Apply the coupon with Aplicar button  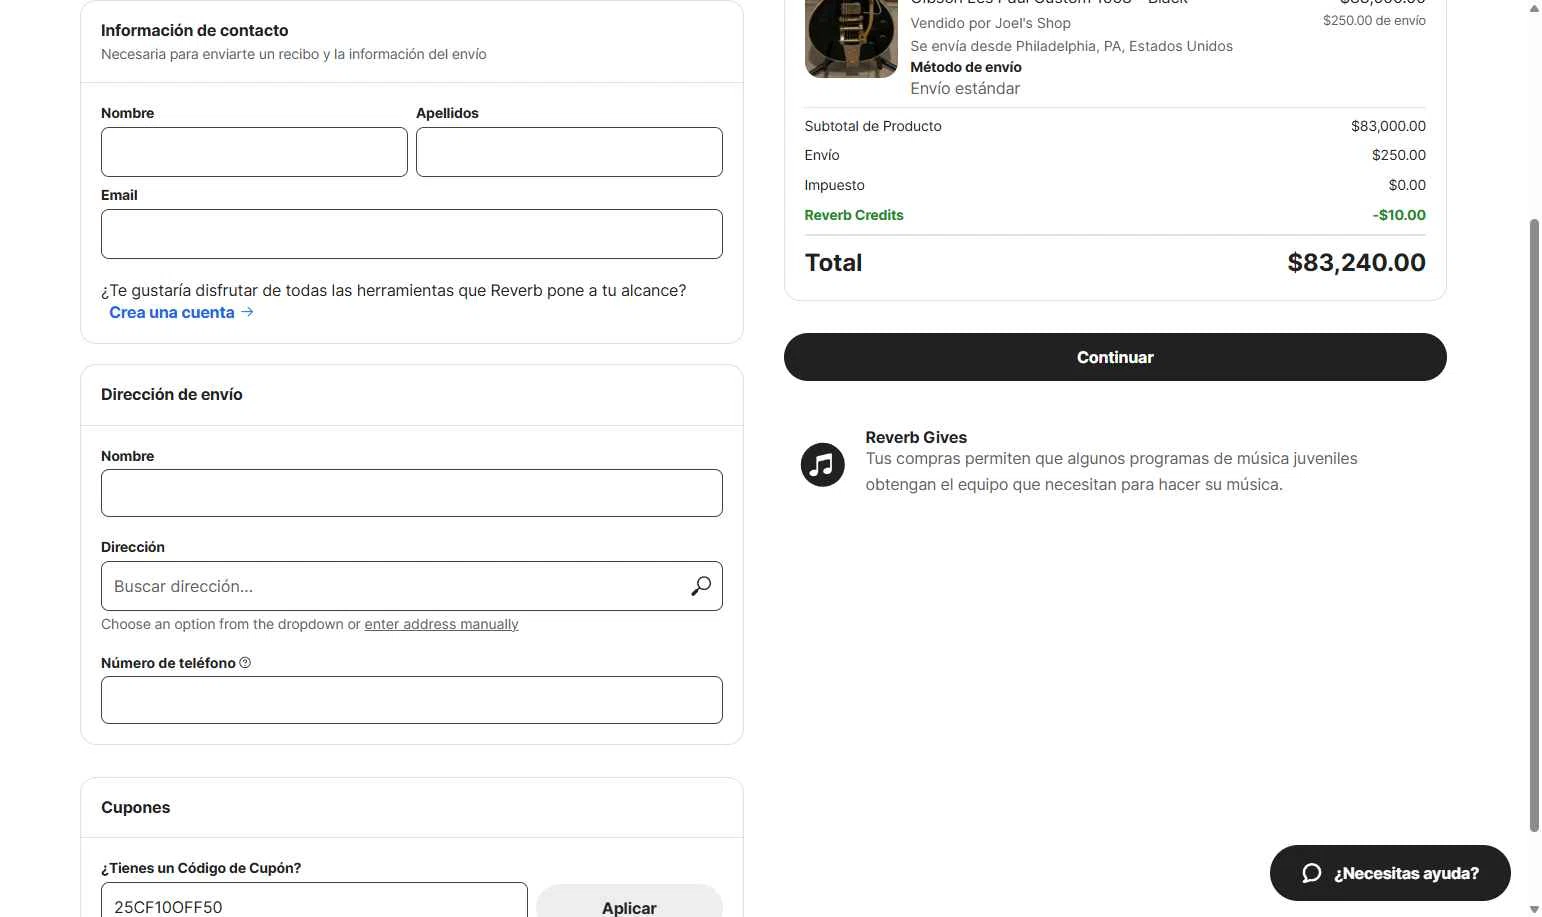click(x=629, y=905)
